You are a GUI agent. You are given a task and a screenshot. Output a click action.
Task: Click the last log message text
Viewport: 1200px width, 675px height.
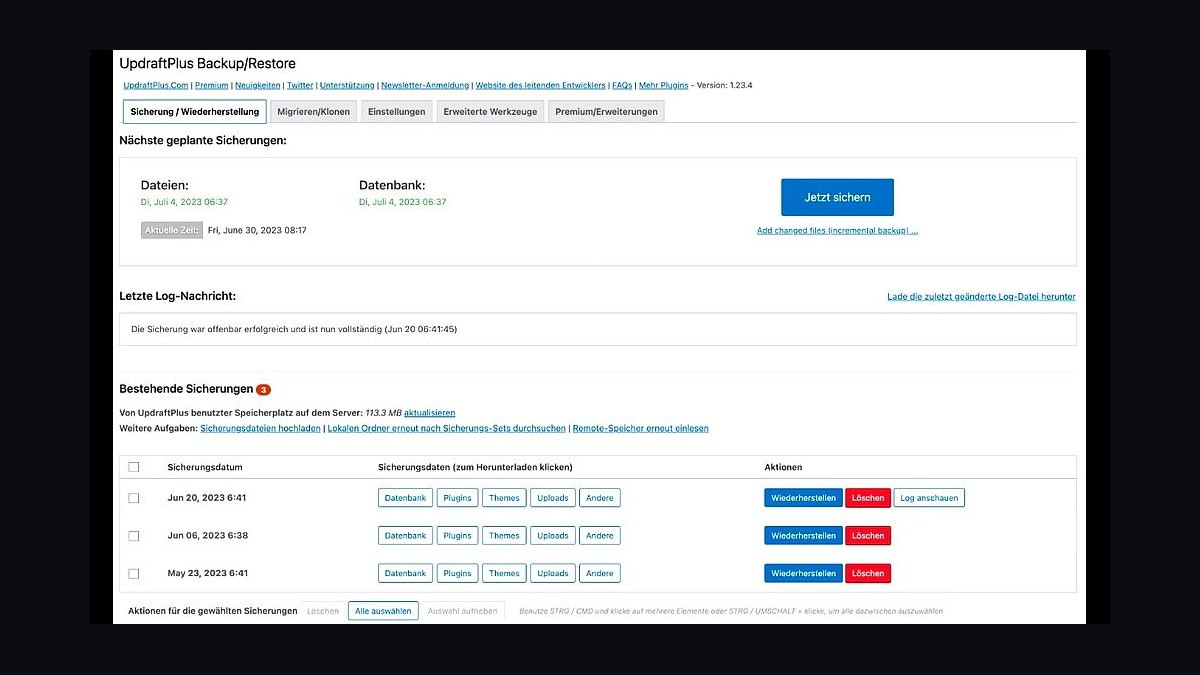tap(294, 328)
